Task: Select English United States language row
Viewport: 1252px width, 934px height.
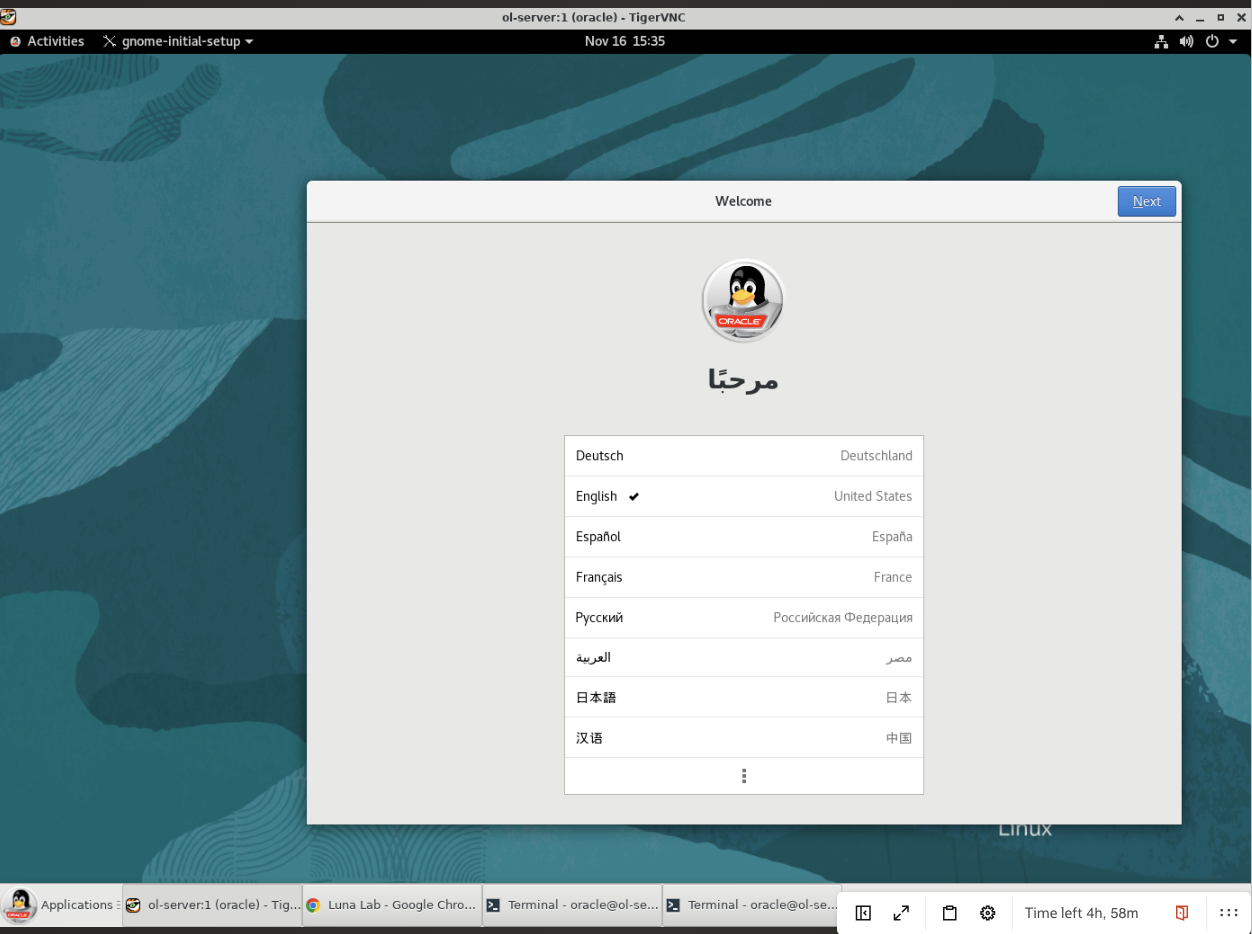Action: pos(744,496)
